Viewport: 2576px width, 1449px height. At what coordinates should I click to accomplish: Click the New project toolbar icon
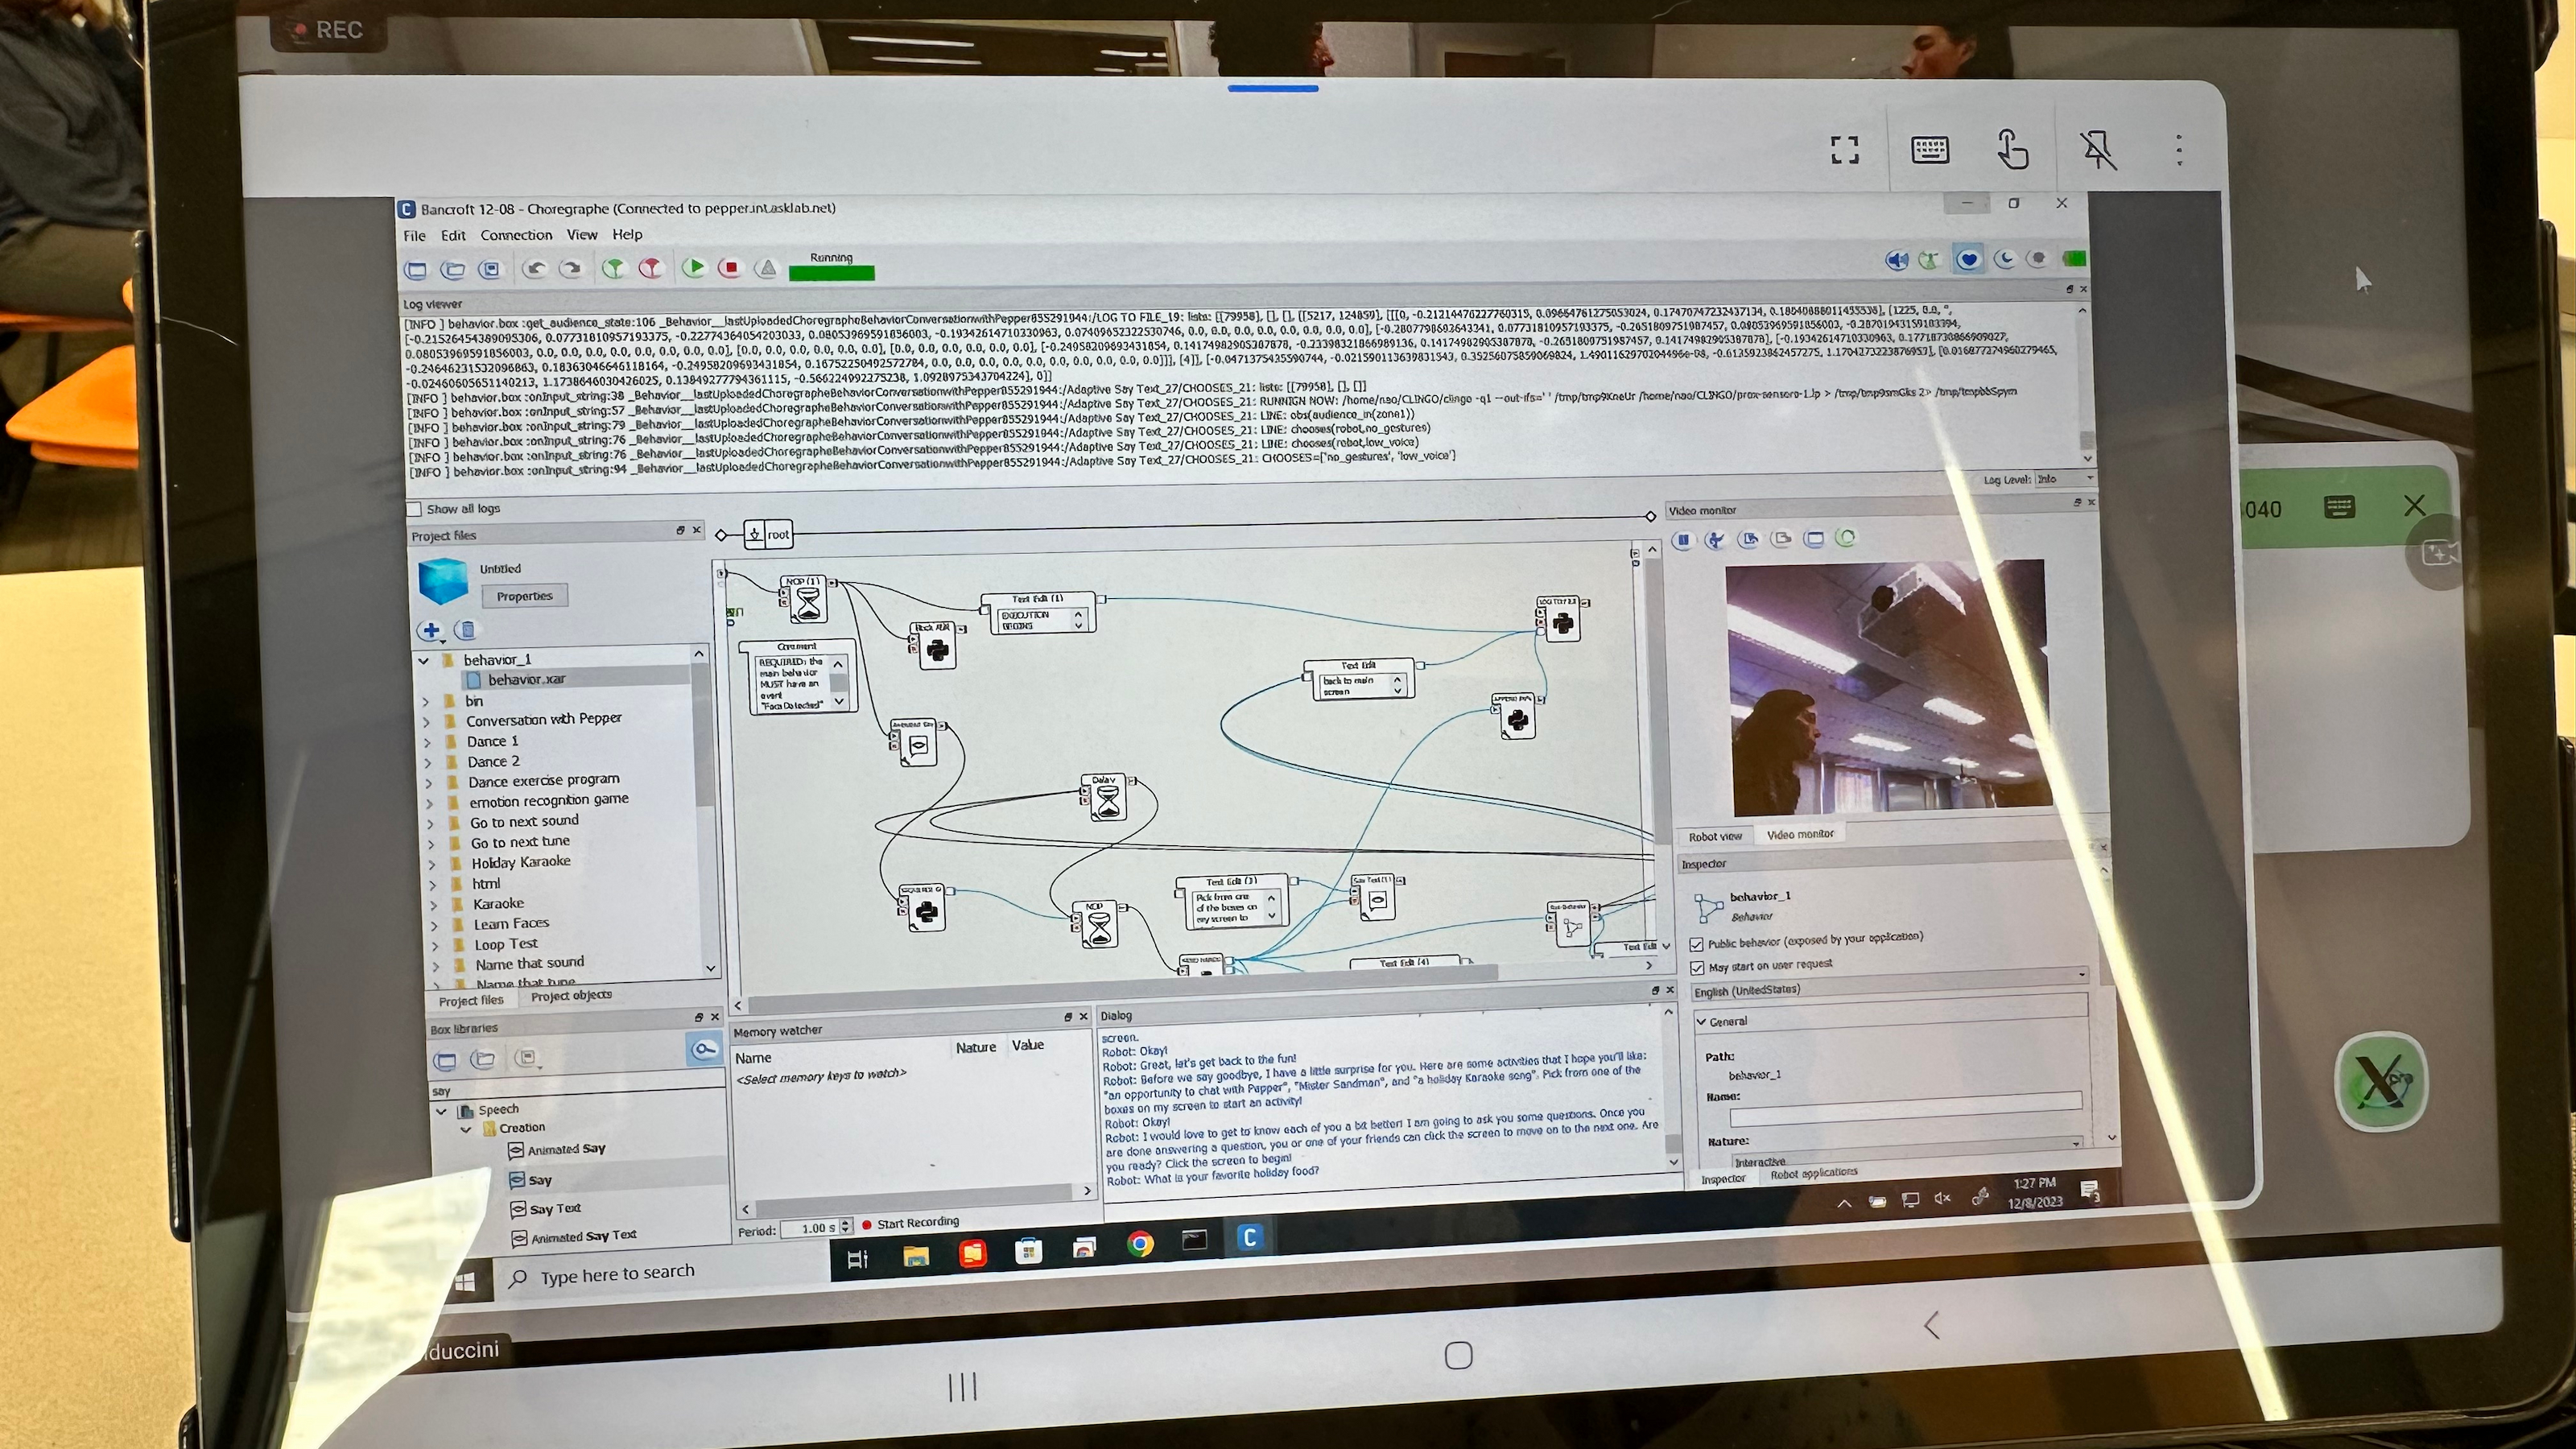pyautogui.click(x=416, y=271)
